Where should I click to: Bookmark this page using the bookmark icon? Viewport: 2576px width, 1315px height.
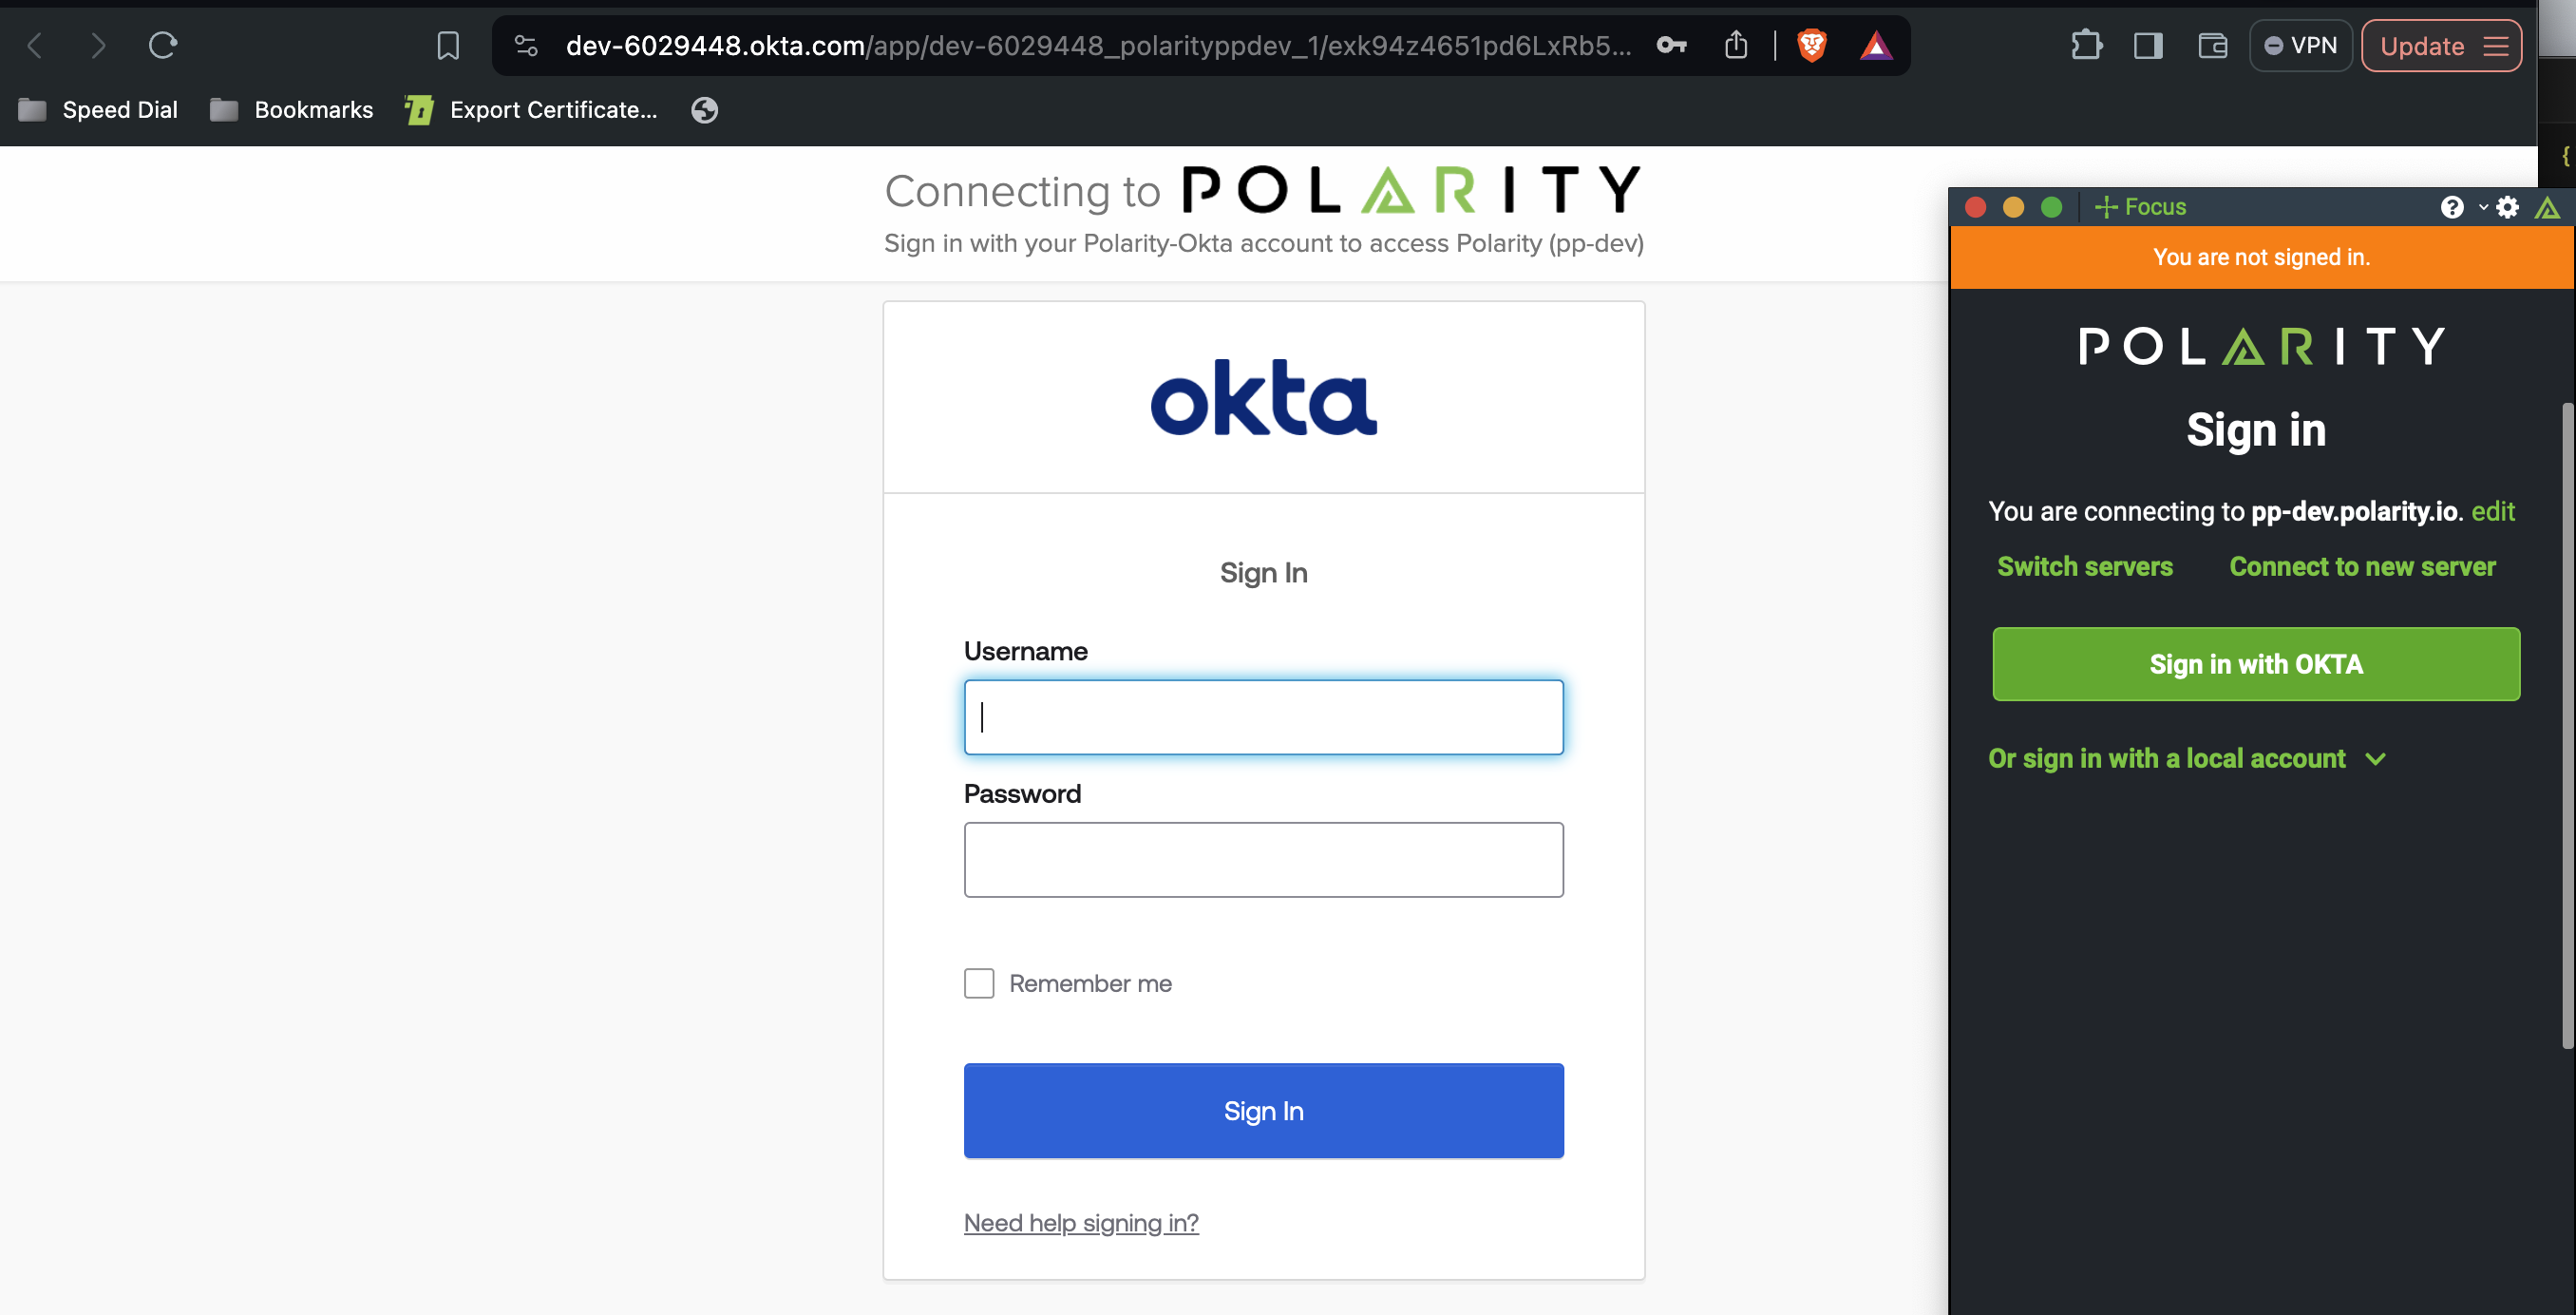[x=448, y=45]
